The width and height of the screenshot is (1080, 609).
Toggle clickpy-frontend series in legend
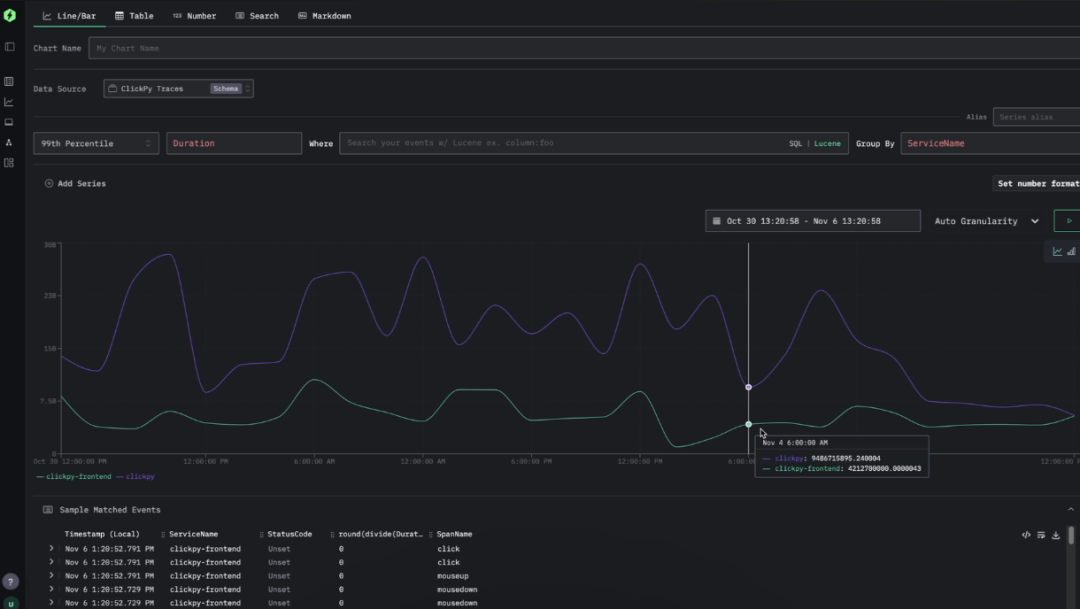pos(74,477)
